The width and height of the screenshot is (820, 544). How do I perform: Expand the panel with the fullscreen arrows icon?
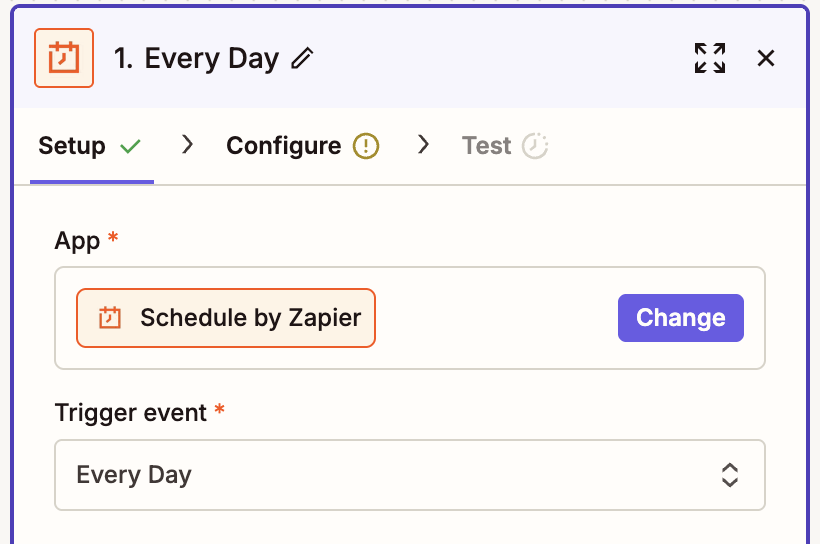tap(710, 58)
